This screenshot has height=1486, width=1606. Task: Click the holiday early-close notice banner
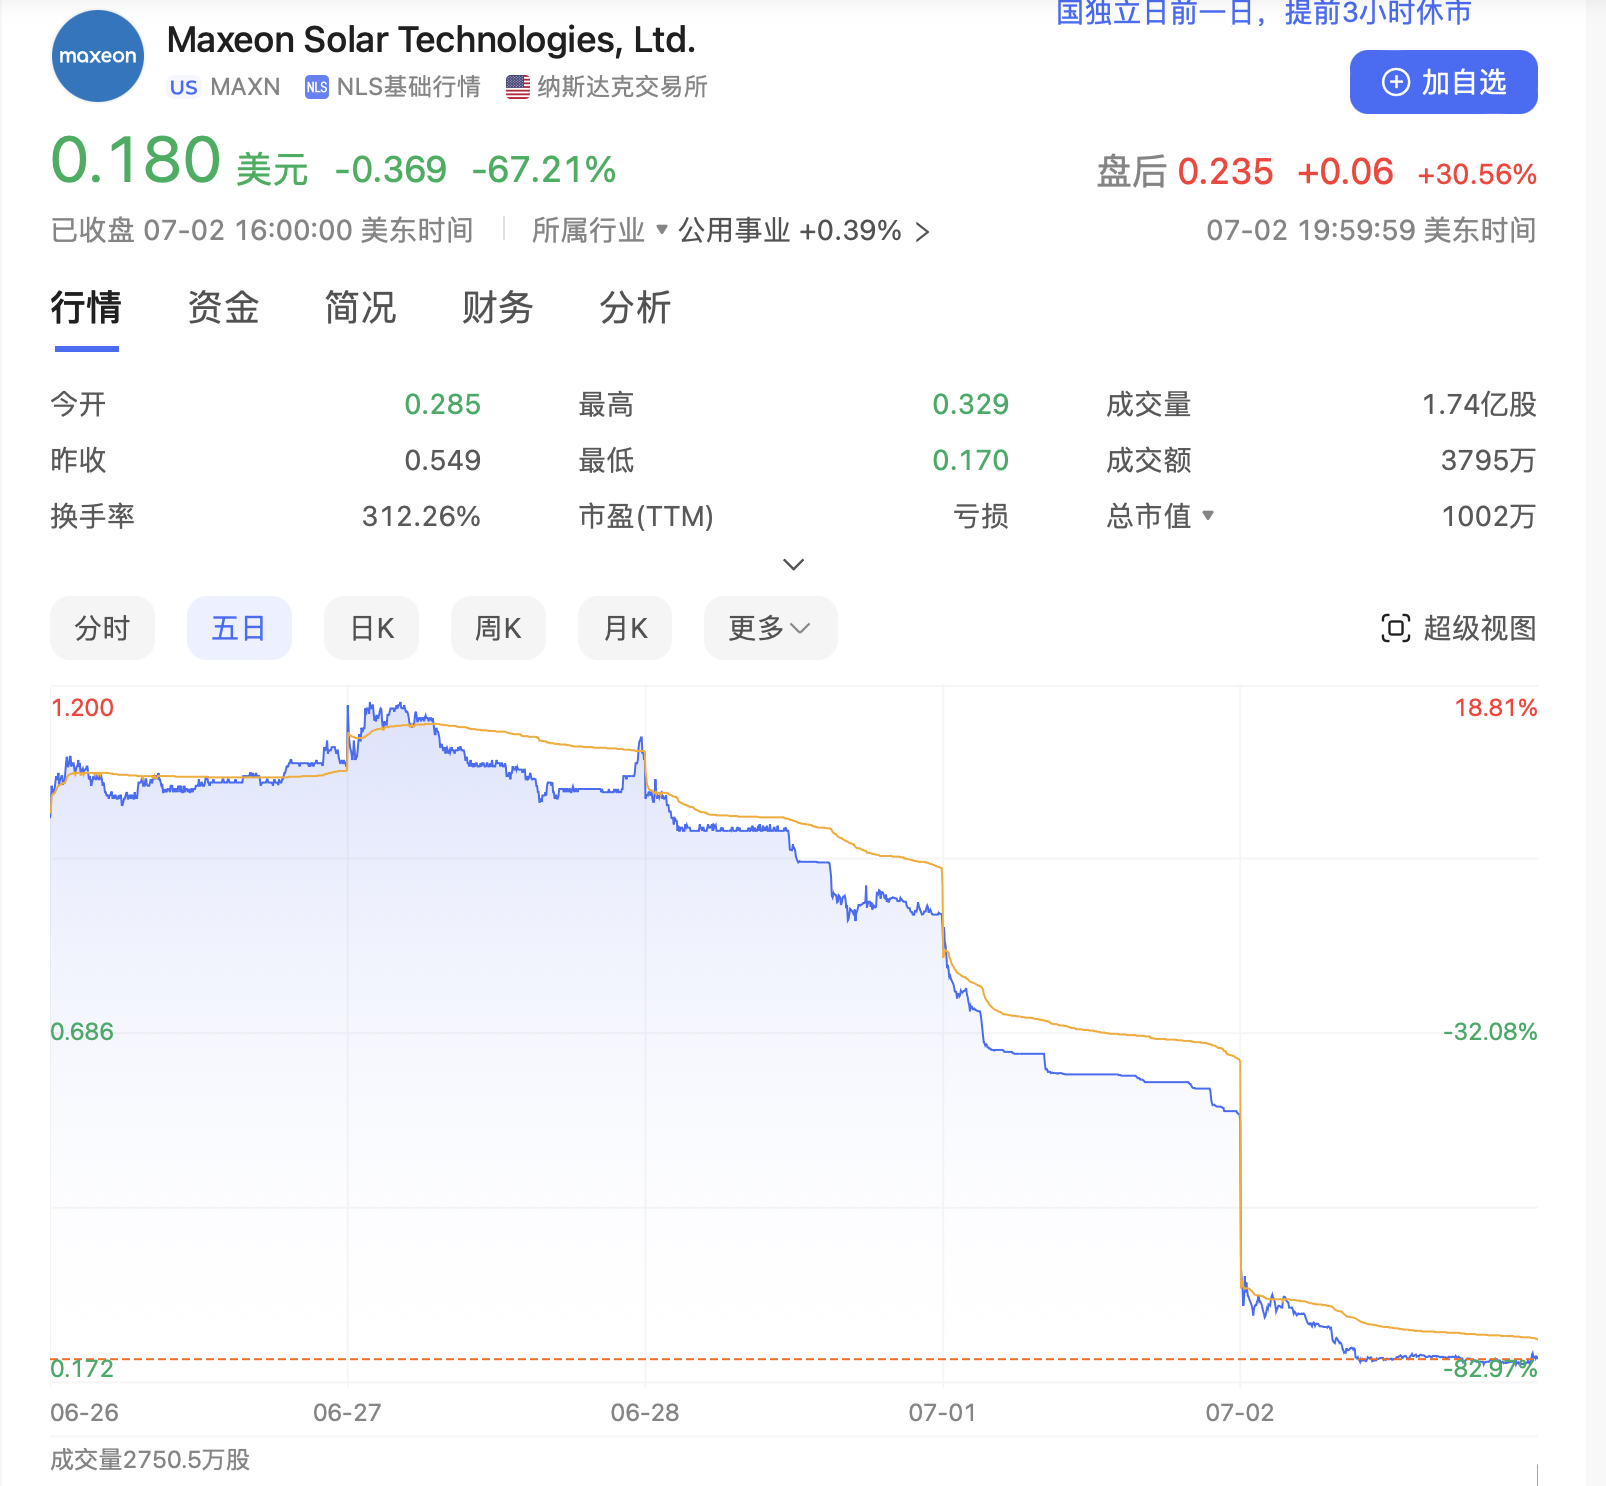click(x=1264, y=13)
